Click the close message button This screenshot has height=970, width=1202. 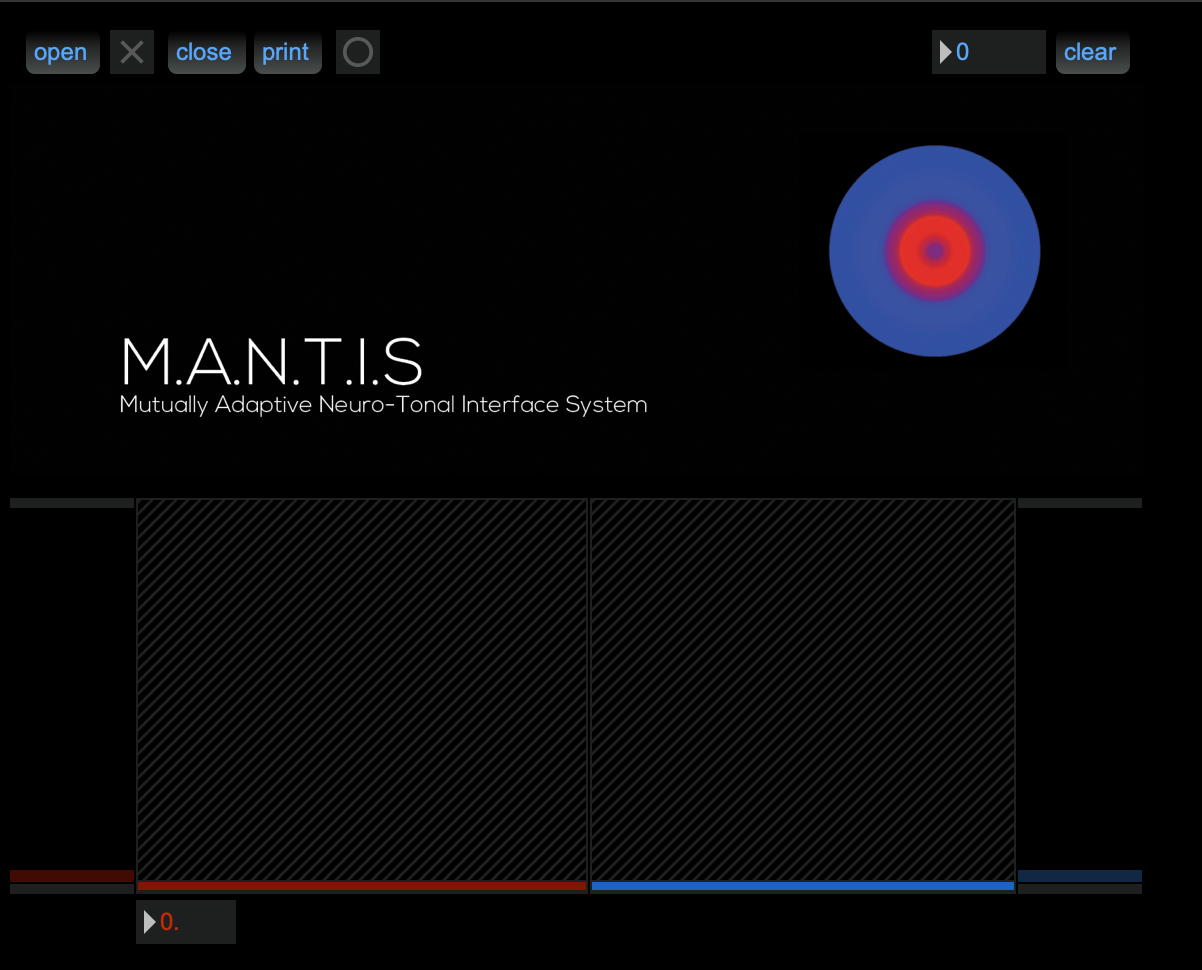(x=206, y=52)
